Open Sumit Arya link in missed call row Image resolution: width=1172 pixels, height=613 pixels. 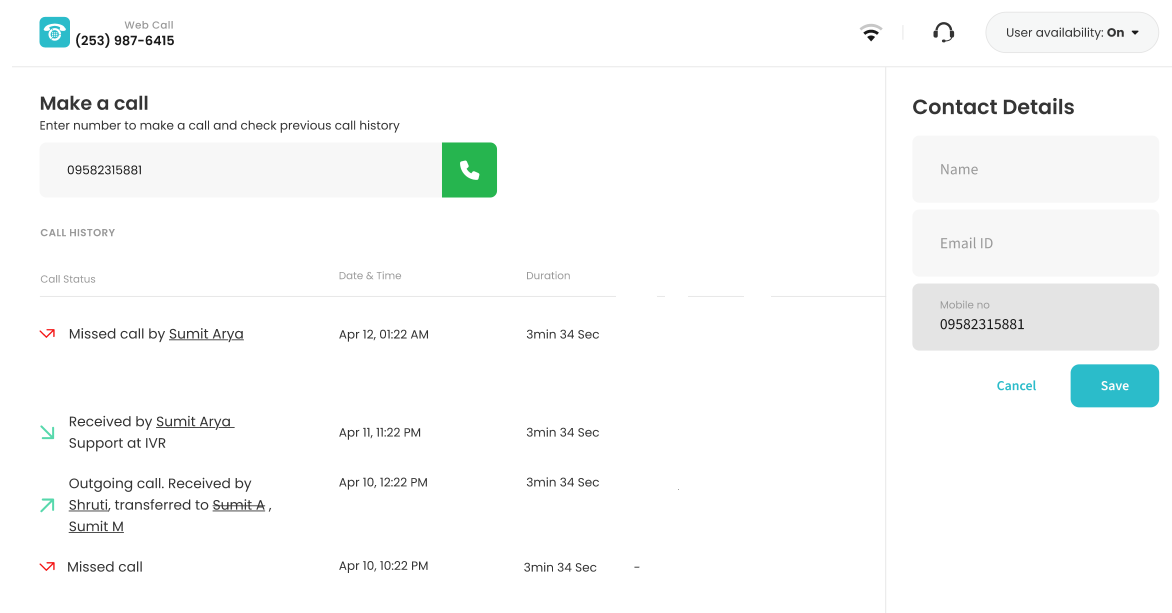[206, 334]
